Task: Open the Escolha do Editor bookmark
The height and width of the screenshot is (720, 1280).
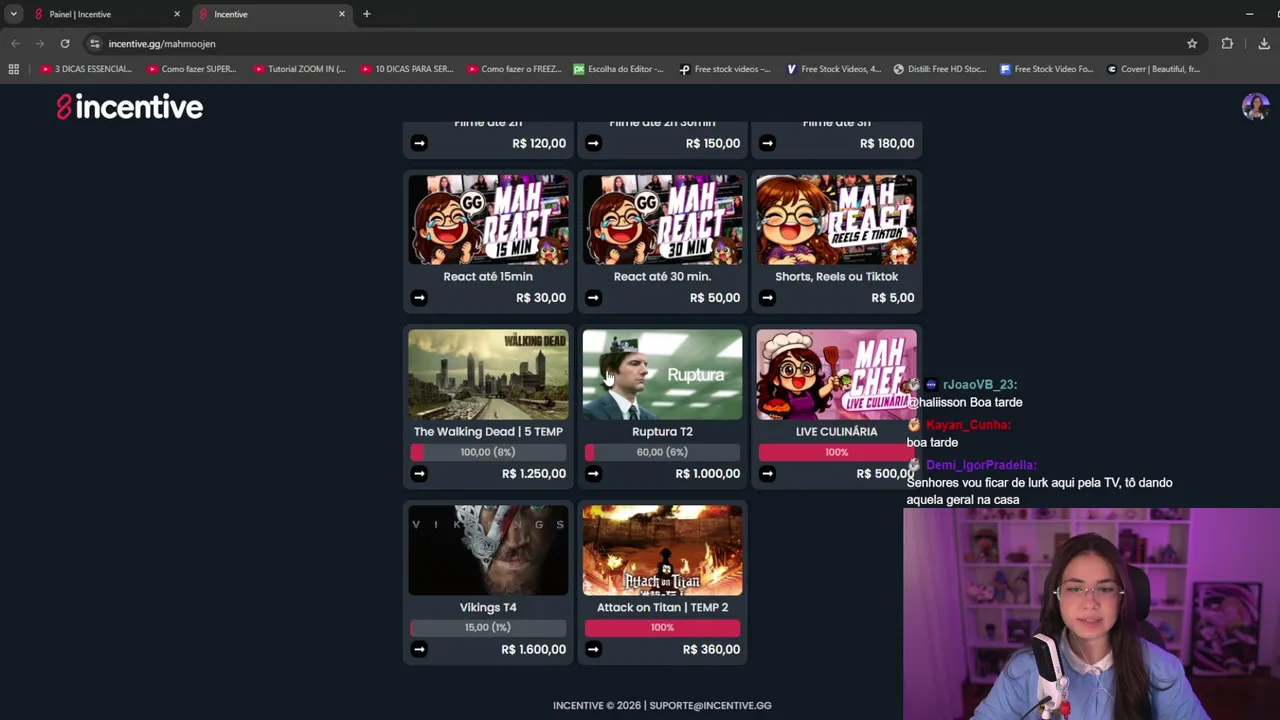Action: pos(619,69)
